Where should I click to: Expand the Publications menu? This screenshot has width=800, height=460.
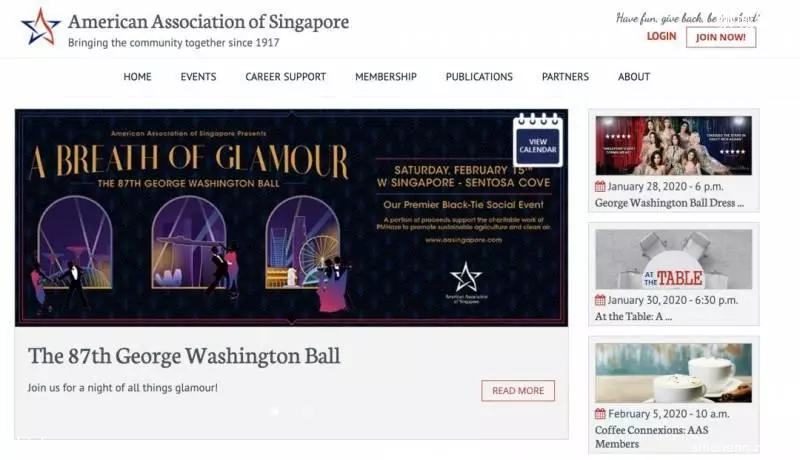pos(479,76)
